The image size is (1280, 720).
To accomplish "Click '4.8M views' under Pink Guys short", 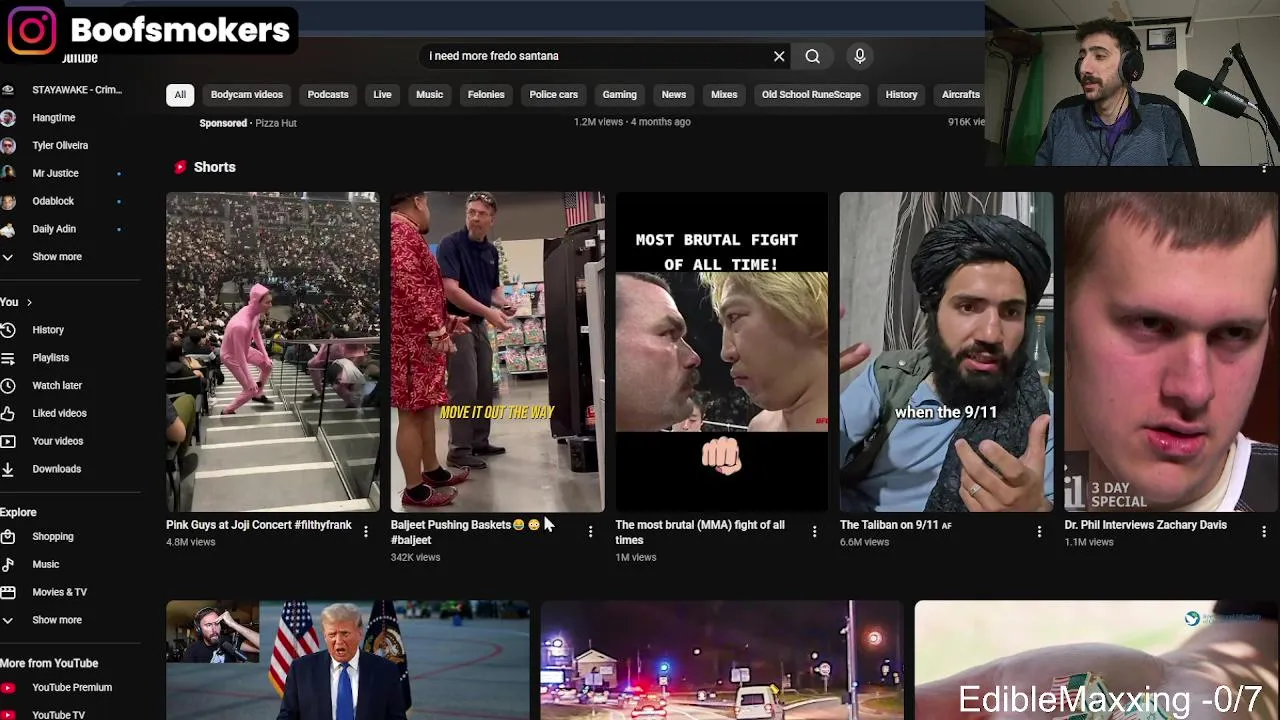I will (x=190, y=542).
